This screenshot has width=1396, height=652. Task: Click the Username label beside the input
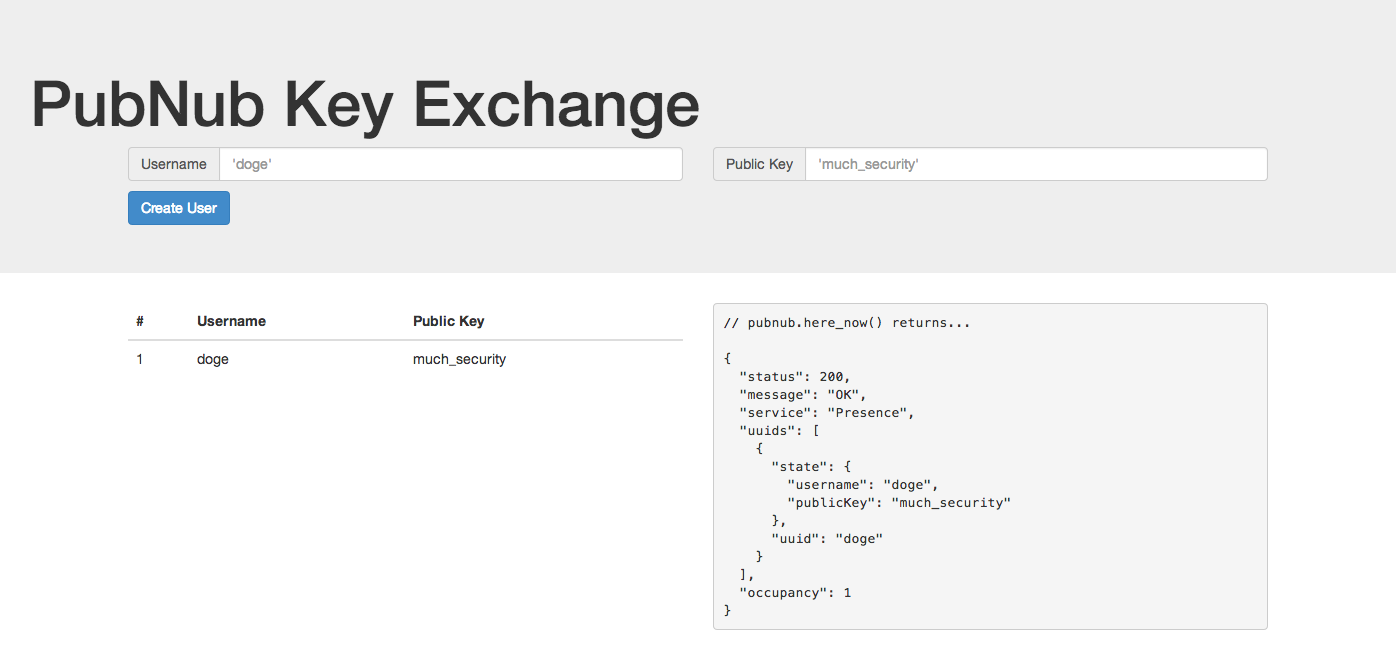tap(174, 164)
